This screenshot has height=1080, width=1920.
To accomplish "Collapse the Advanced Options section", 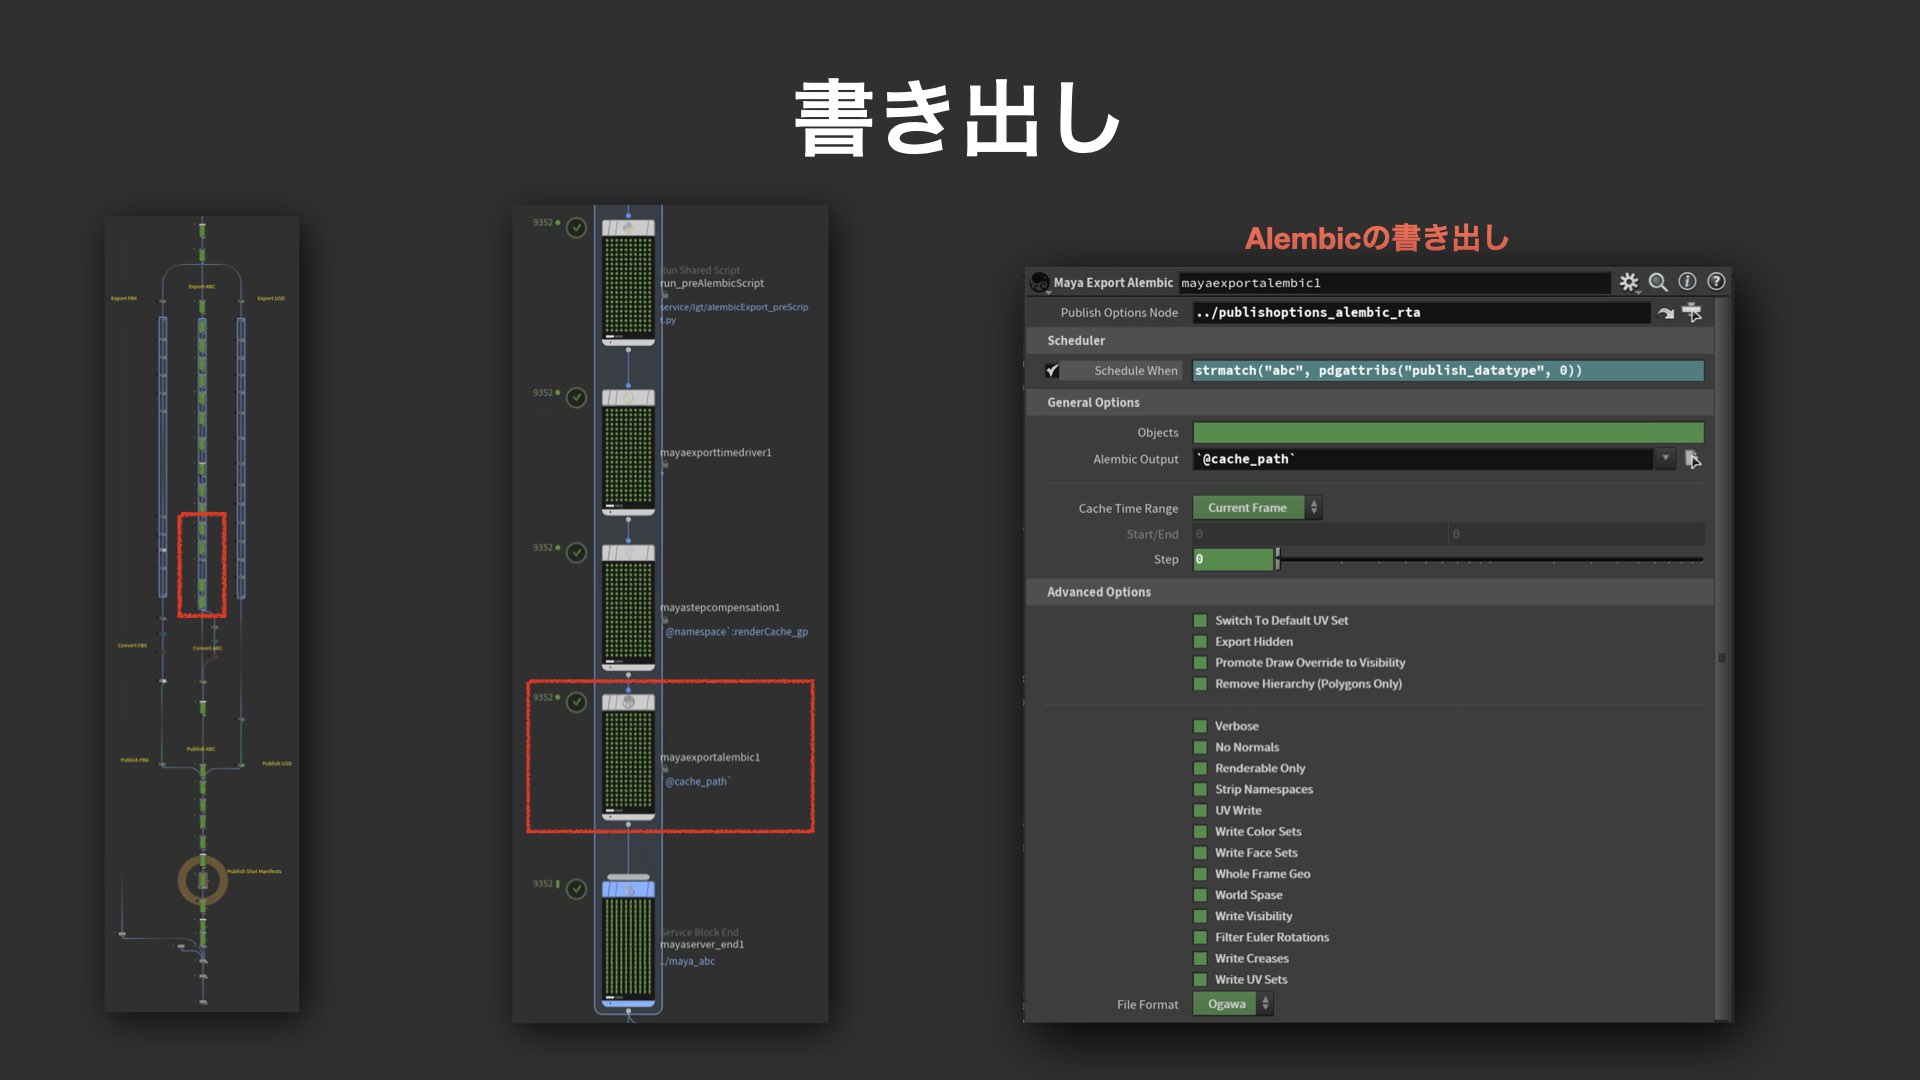I will tap(1370, 592).
